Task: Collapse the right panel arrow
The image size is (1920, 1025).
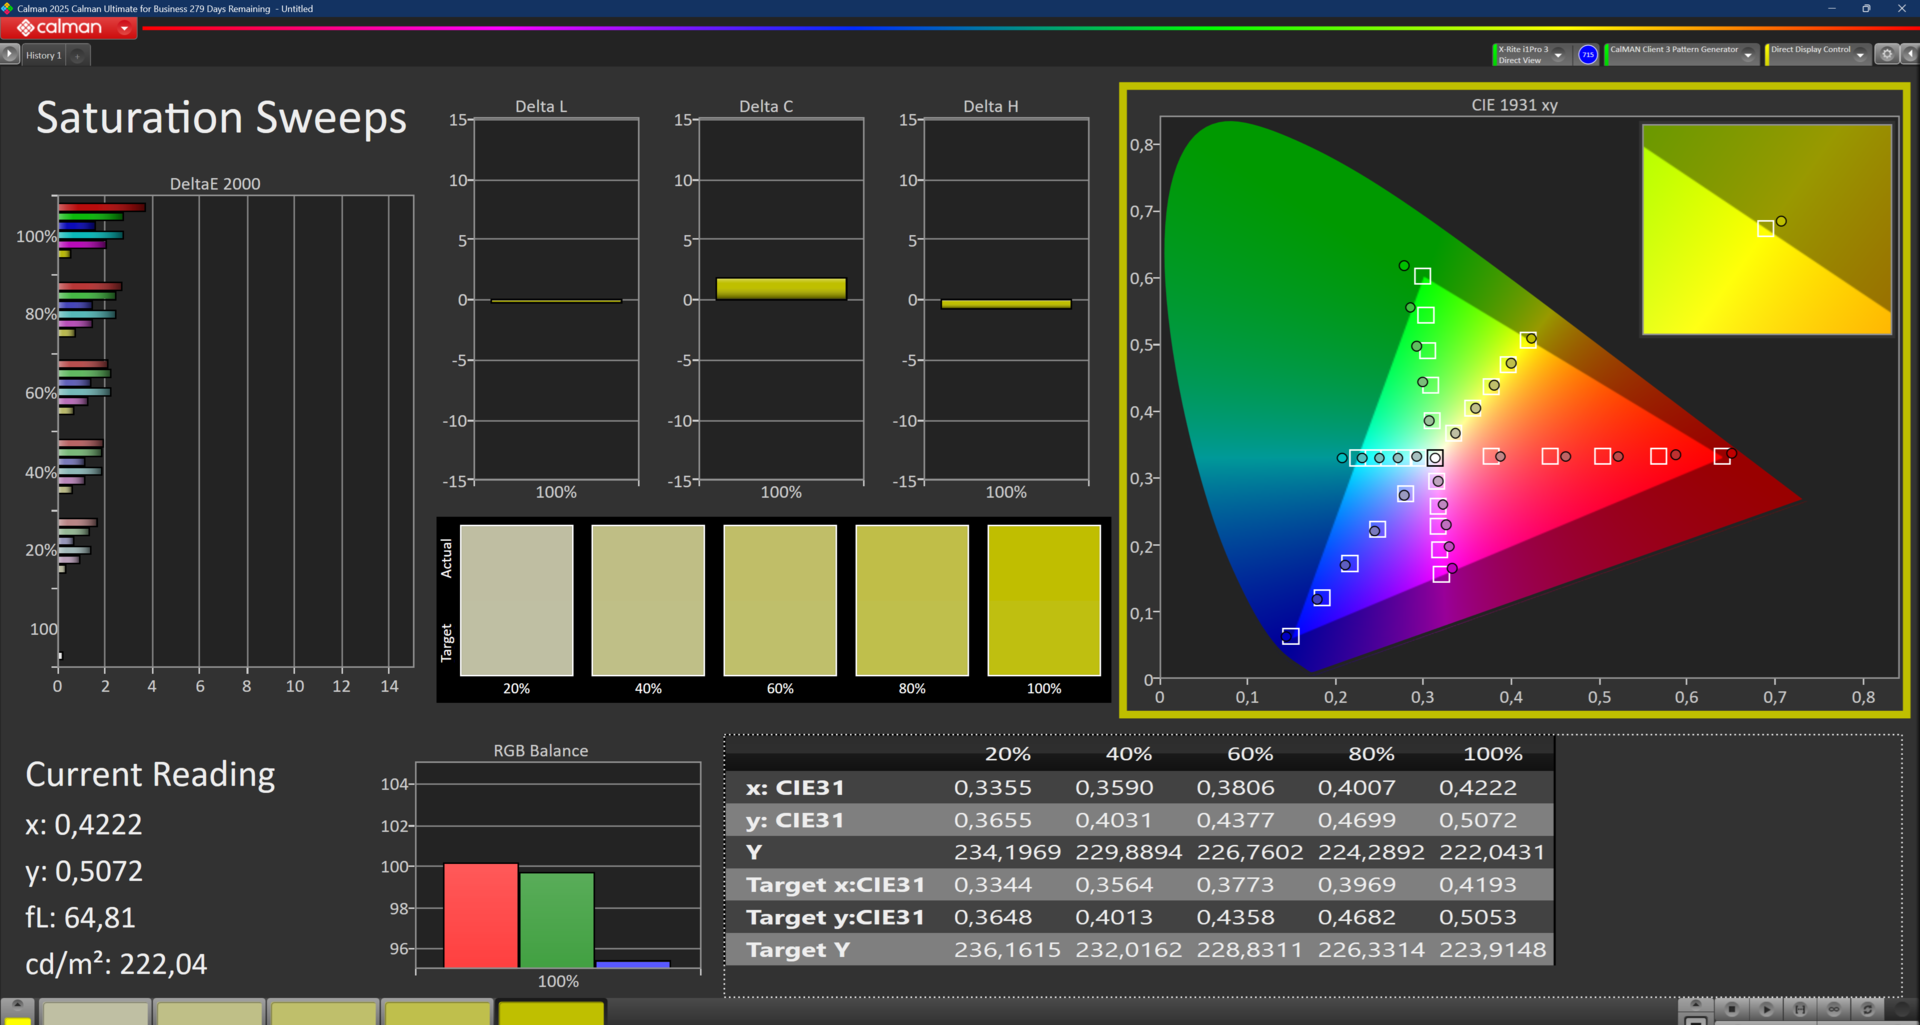Action: click(1909, 55)
